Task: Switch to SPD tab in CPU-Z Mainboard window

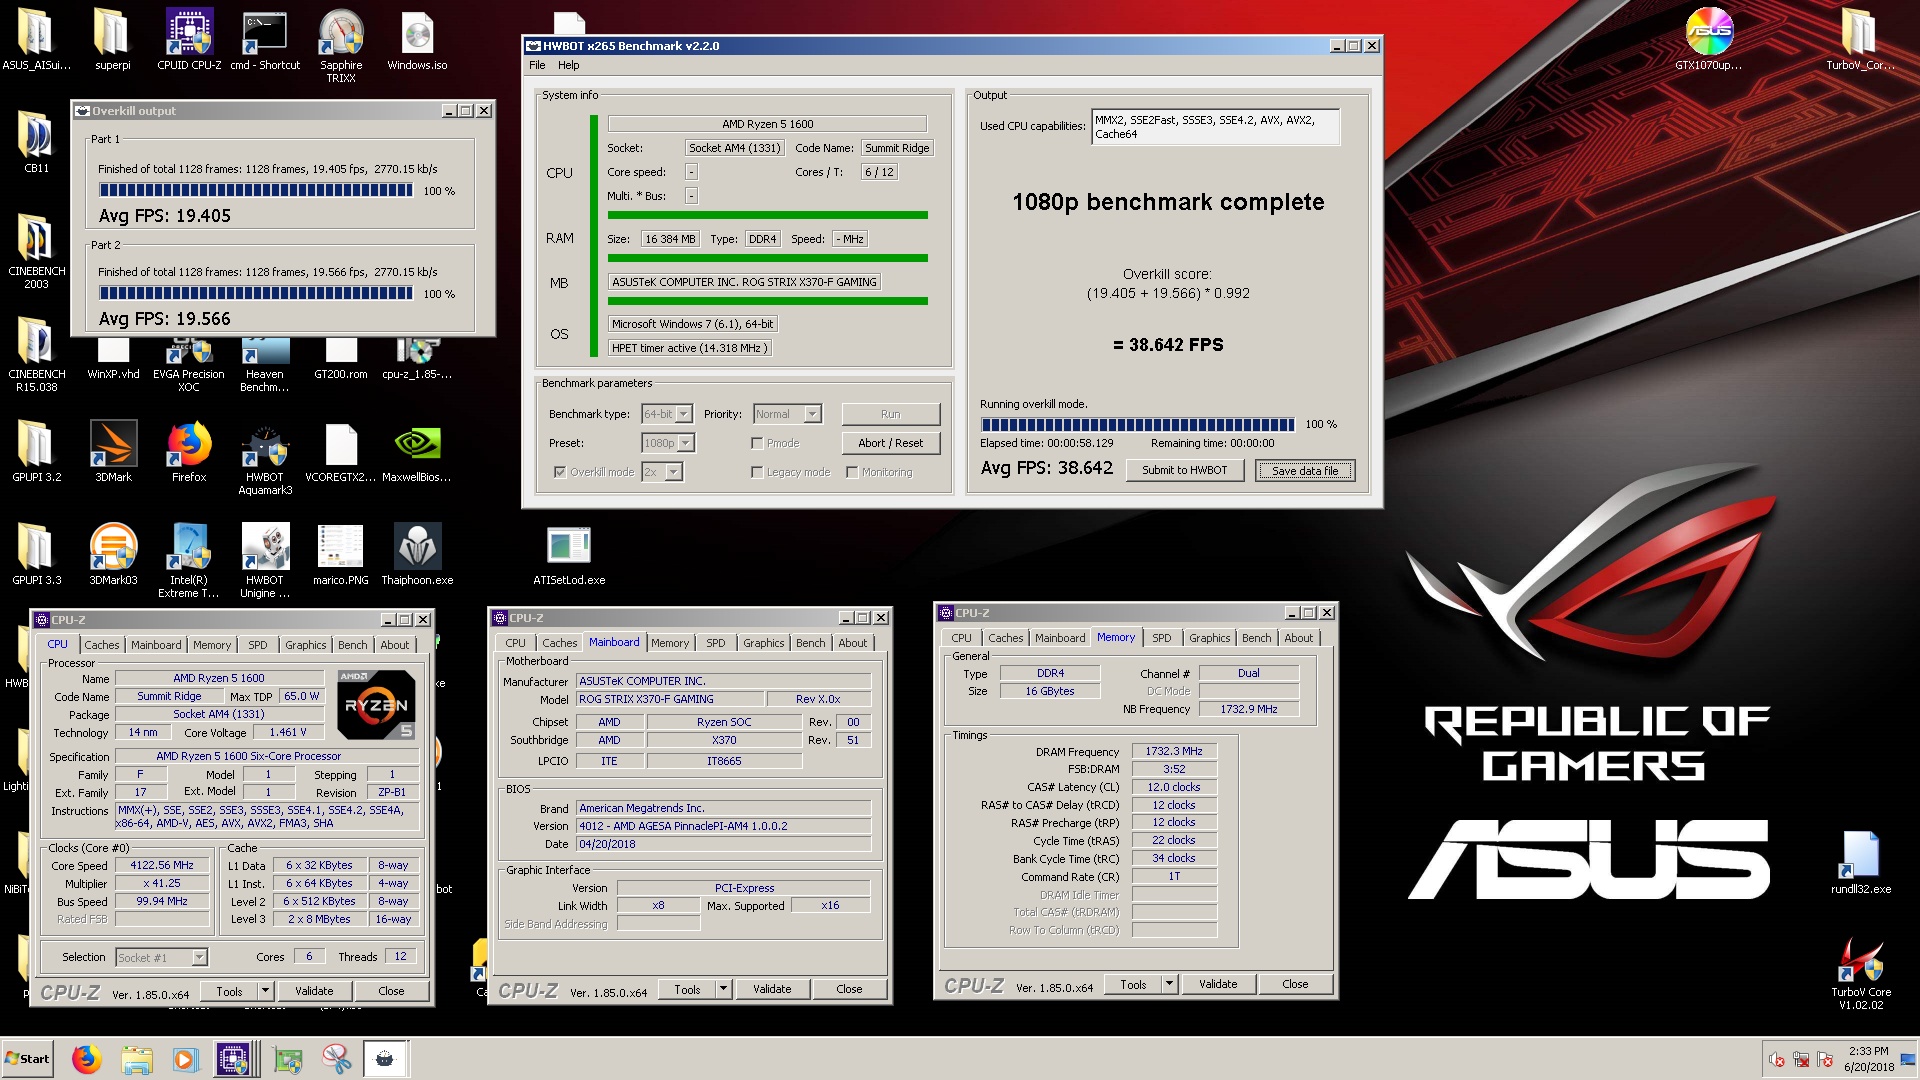Action: (715, 643)
